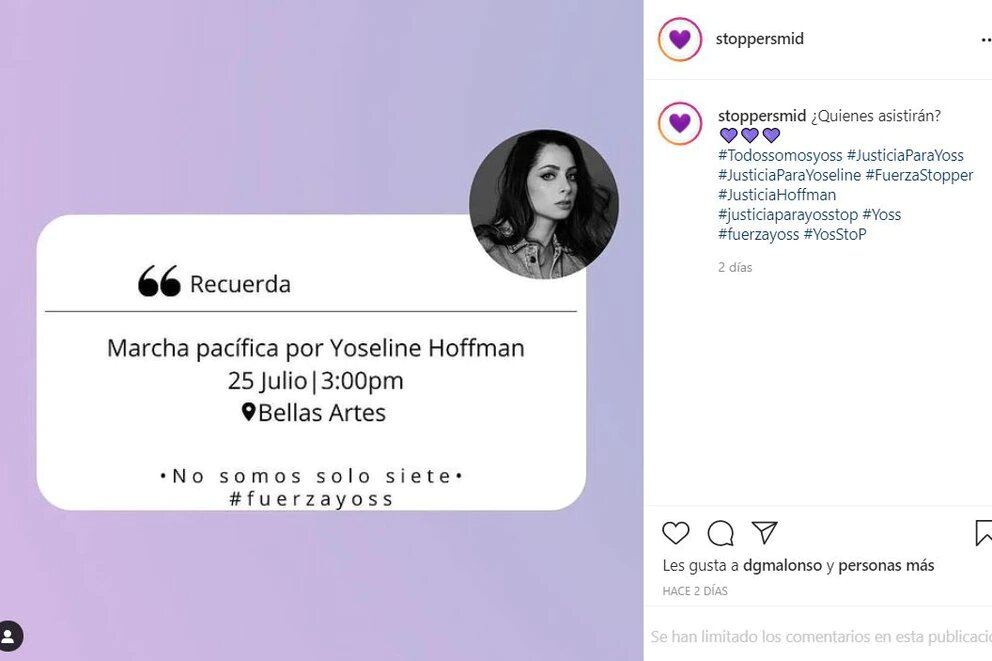The height and width of the screenshot is (661, 992).
Task: Share the post with the paper plane icon
Action: (764, 533)
